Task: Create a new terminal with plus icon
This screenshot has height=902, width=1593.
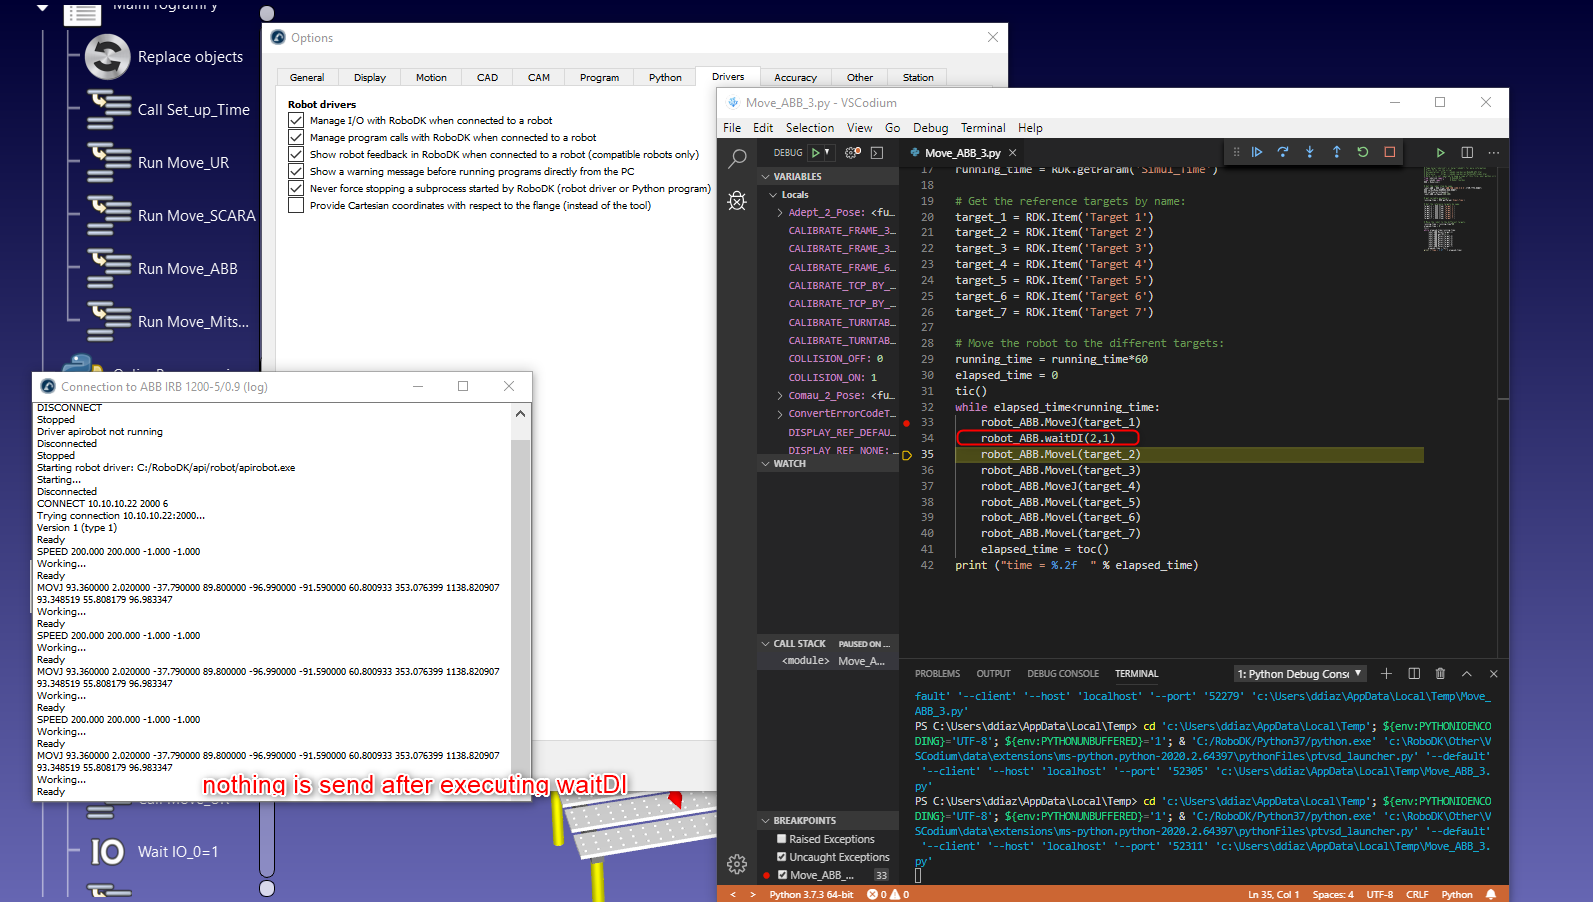Action: [1387, 674]
